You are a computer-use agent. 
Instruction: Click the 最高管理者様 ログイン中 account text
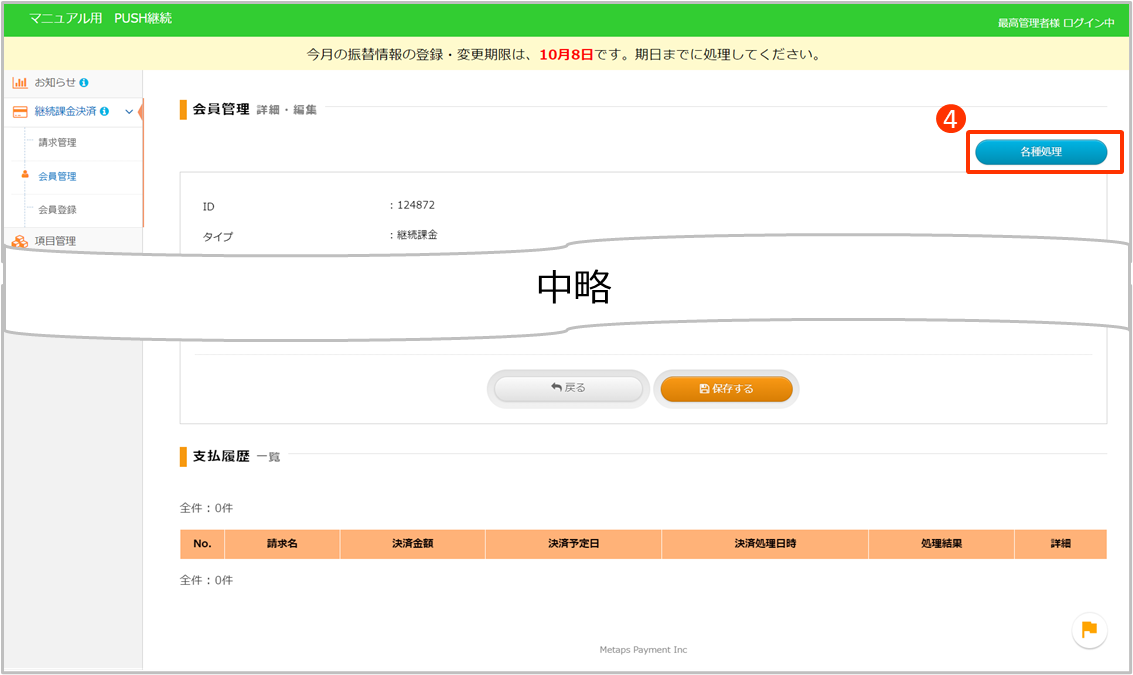1055,22
